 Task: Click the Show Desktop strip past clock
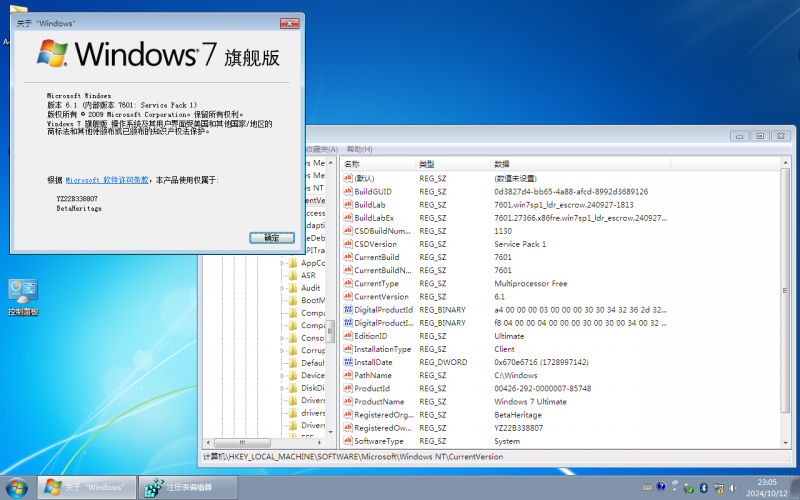[x=795, y=487]
